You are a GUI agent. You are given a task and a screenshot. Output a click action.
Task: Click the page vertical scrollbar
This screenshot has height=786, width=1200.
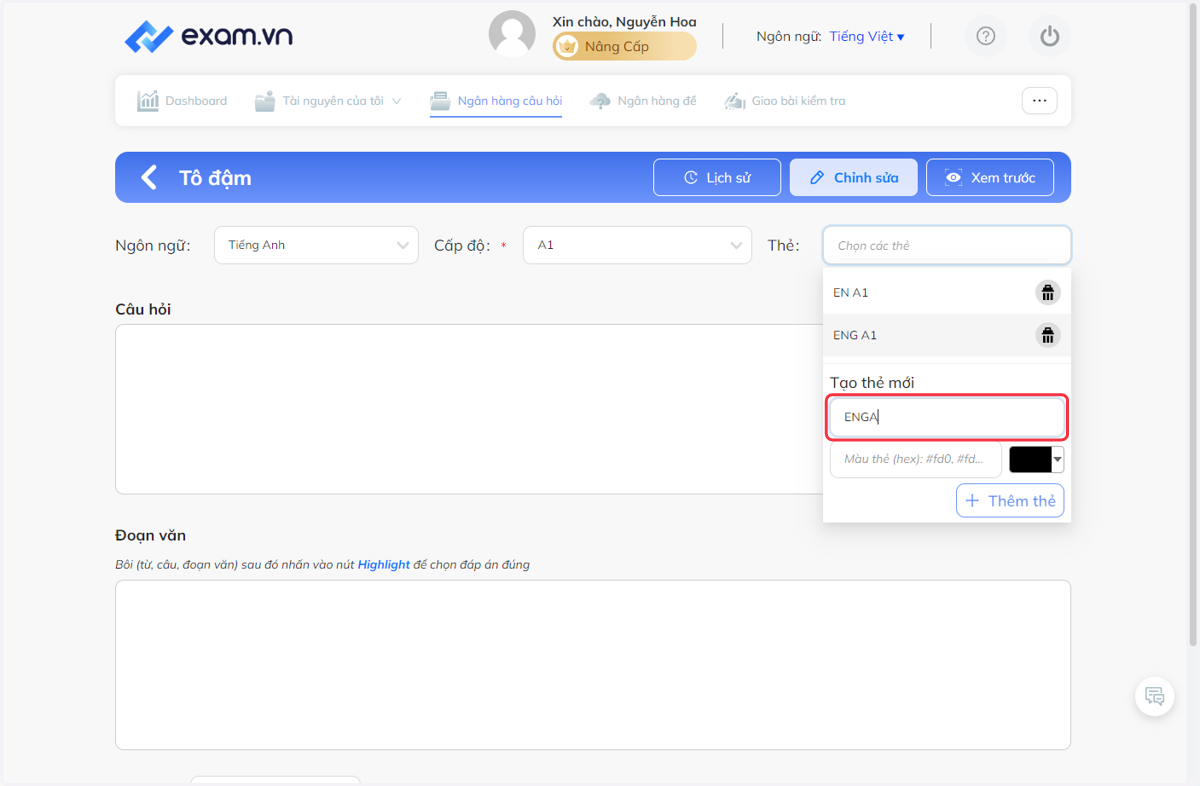pos(1192,323)
